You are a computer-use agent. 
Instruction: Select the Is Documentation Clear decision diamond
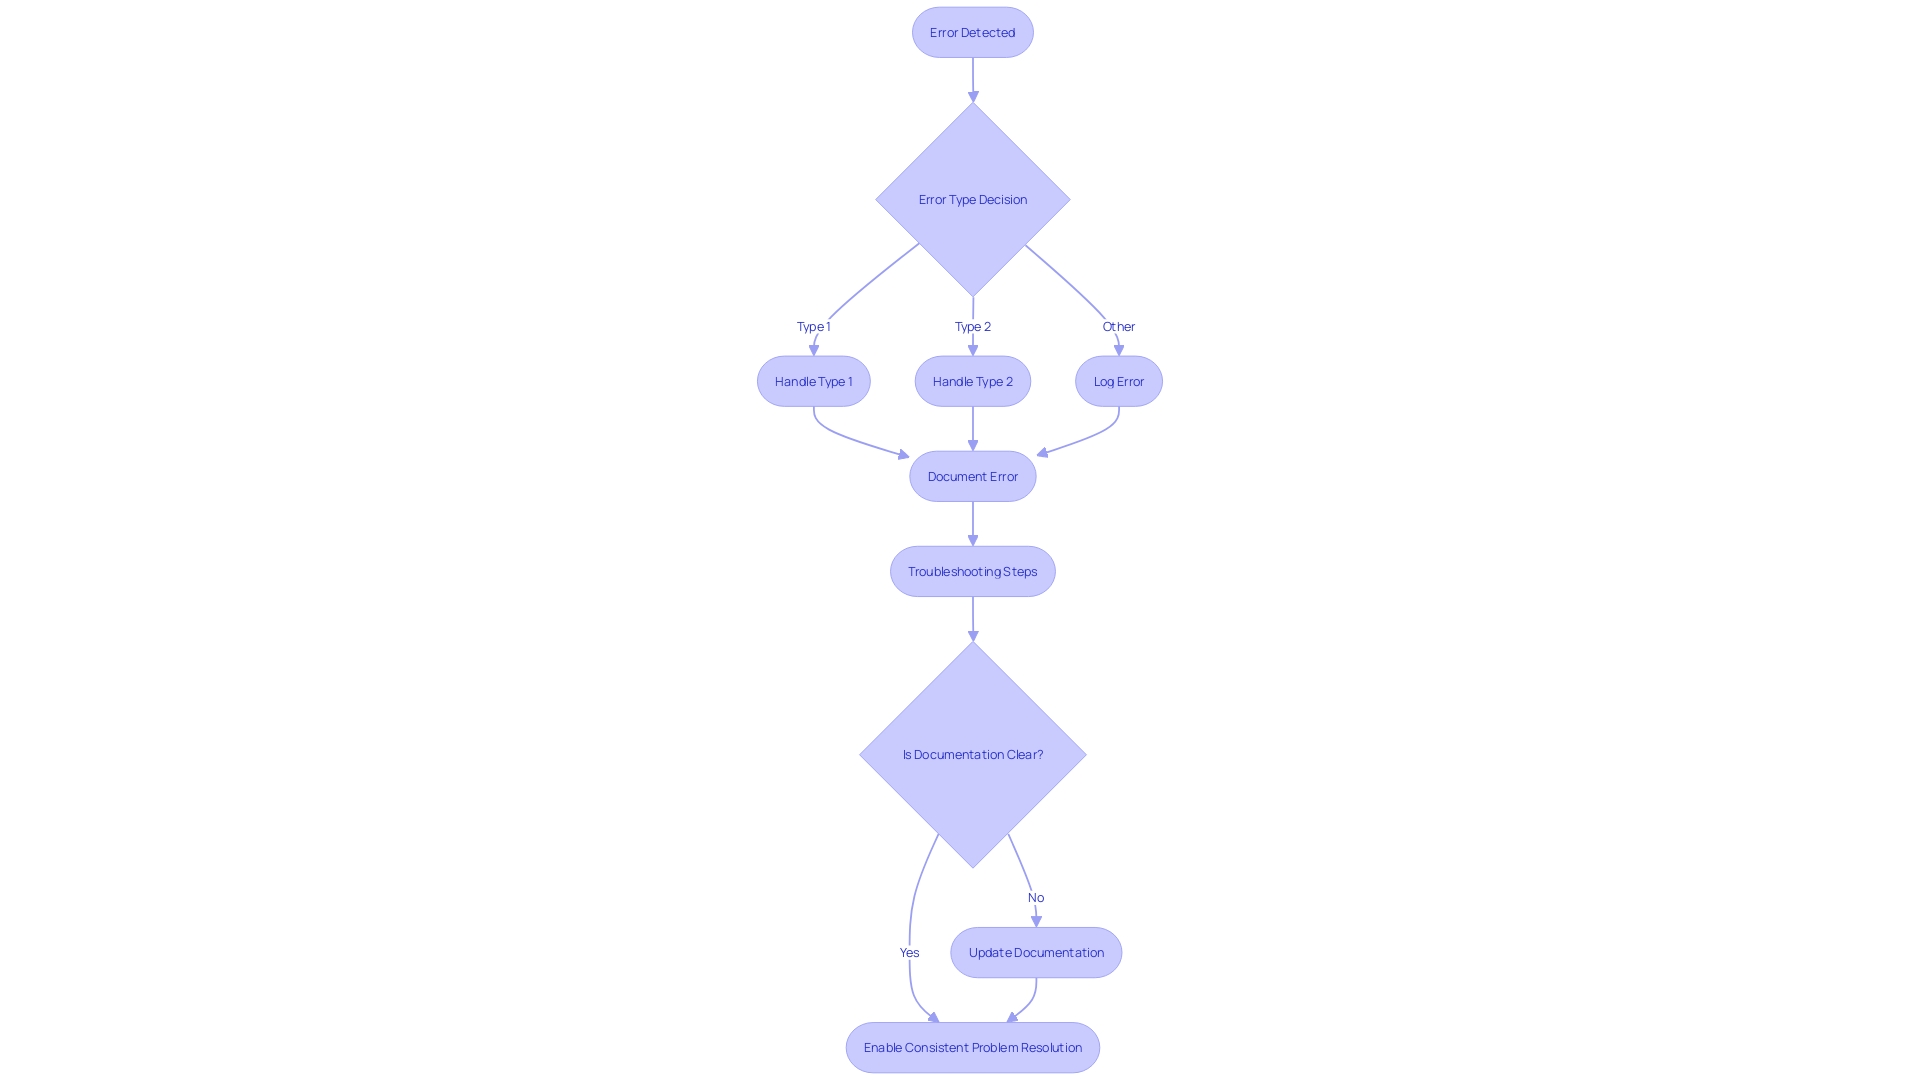(972, 753)
